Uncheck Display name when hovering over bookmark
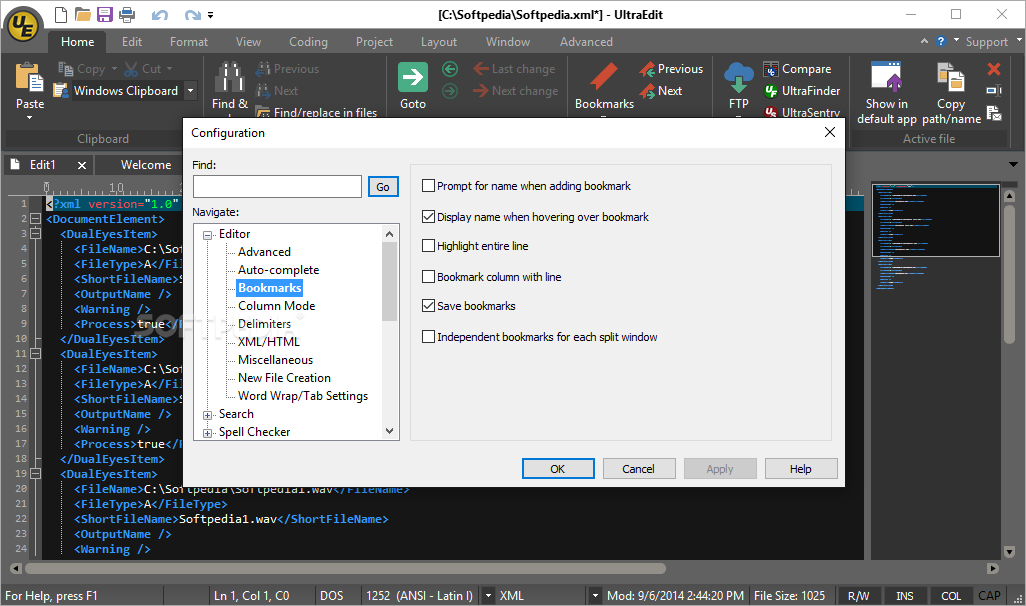The width and height of the screenshot is (1026, 606). pos(429,217)
